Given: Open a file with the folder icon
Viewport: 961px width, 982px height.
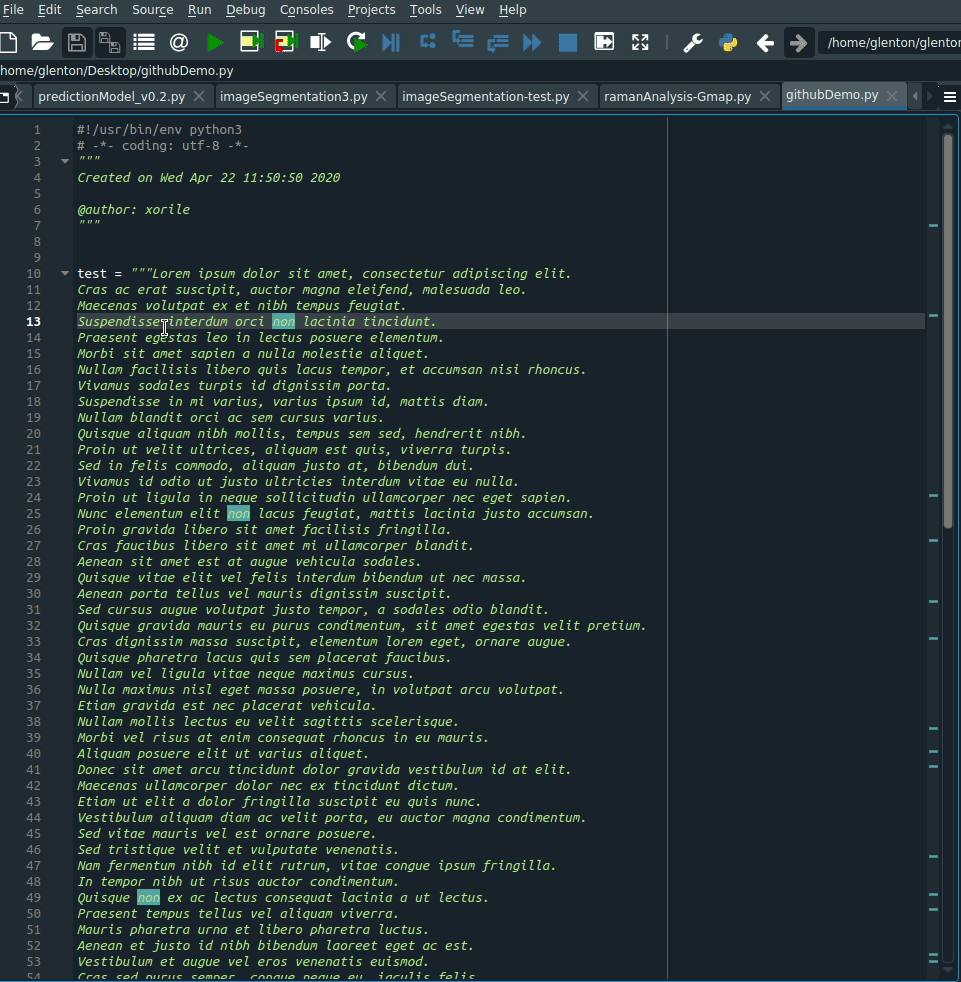Looking at the screenshot, I should [x=42, y=42].
